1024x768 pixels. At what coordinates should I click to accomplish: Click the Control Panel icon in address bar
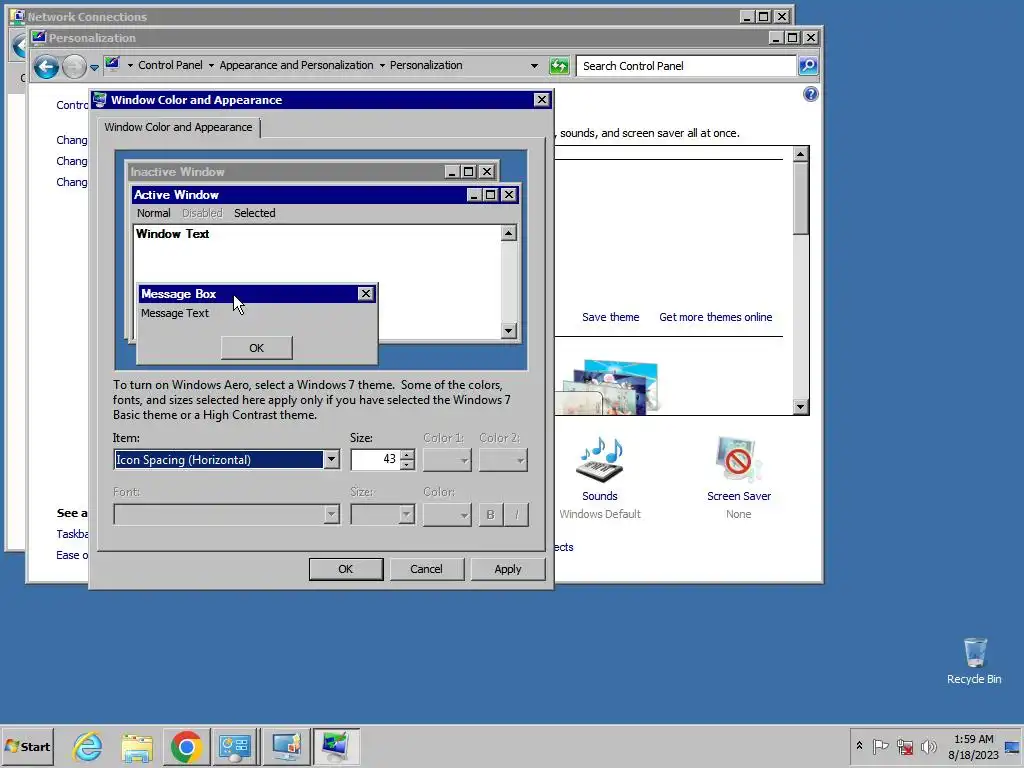[112, 65]
